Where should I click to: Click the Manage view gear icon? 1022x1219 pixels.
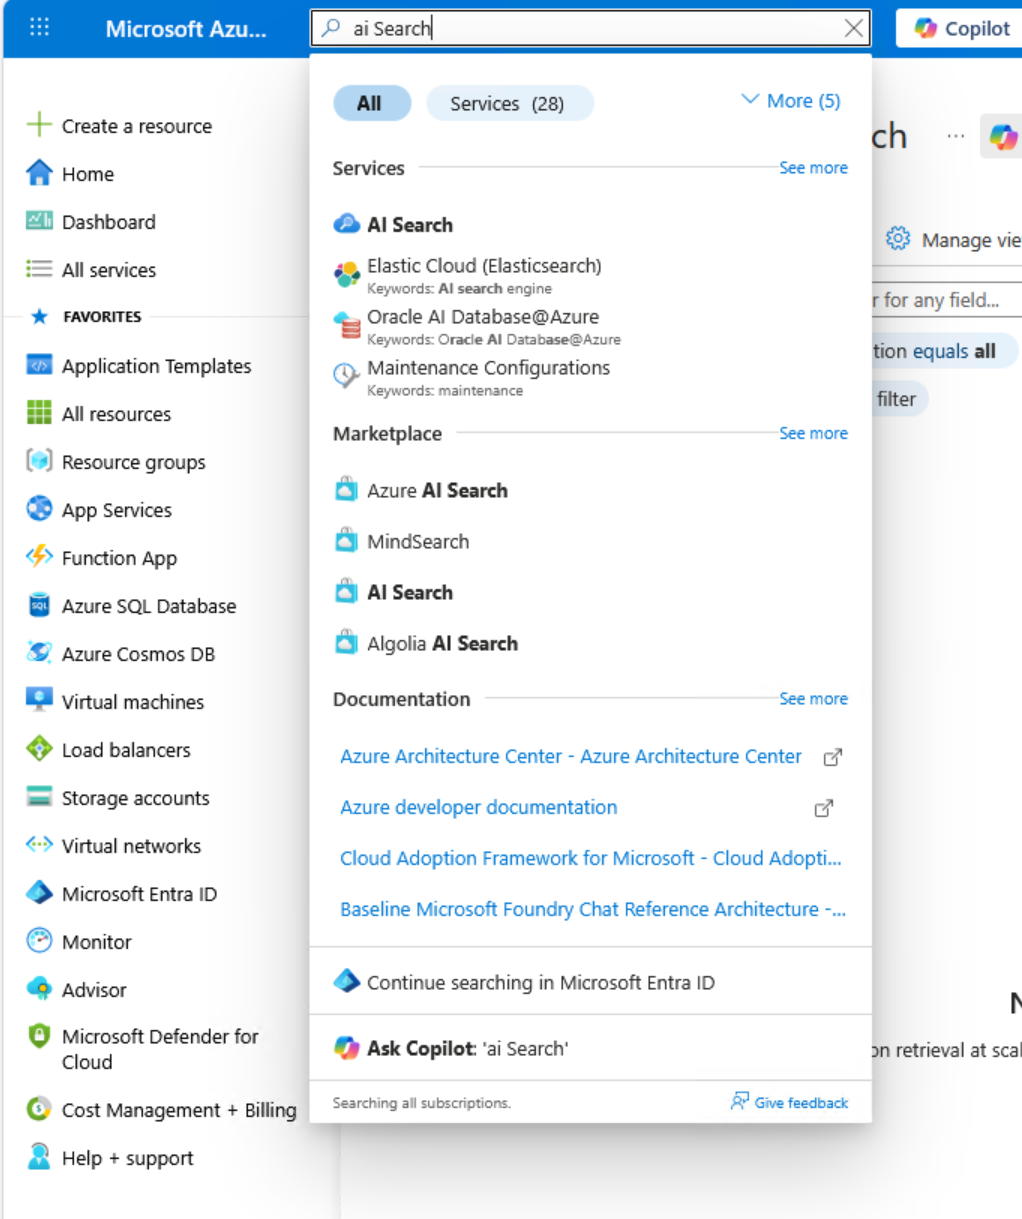[898, 239]
